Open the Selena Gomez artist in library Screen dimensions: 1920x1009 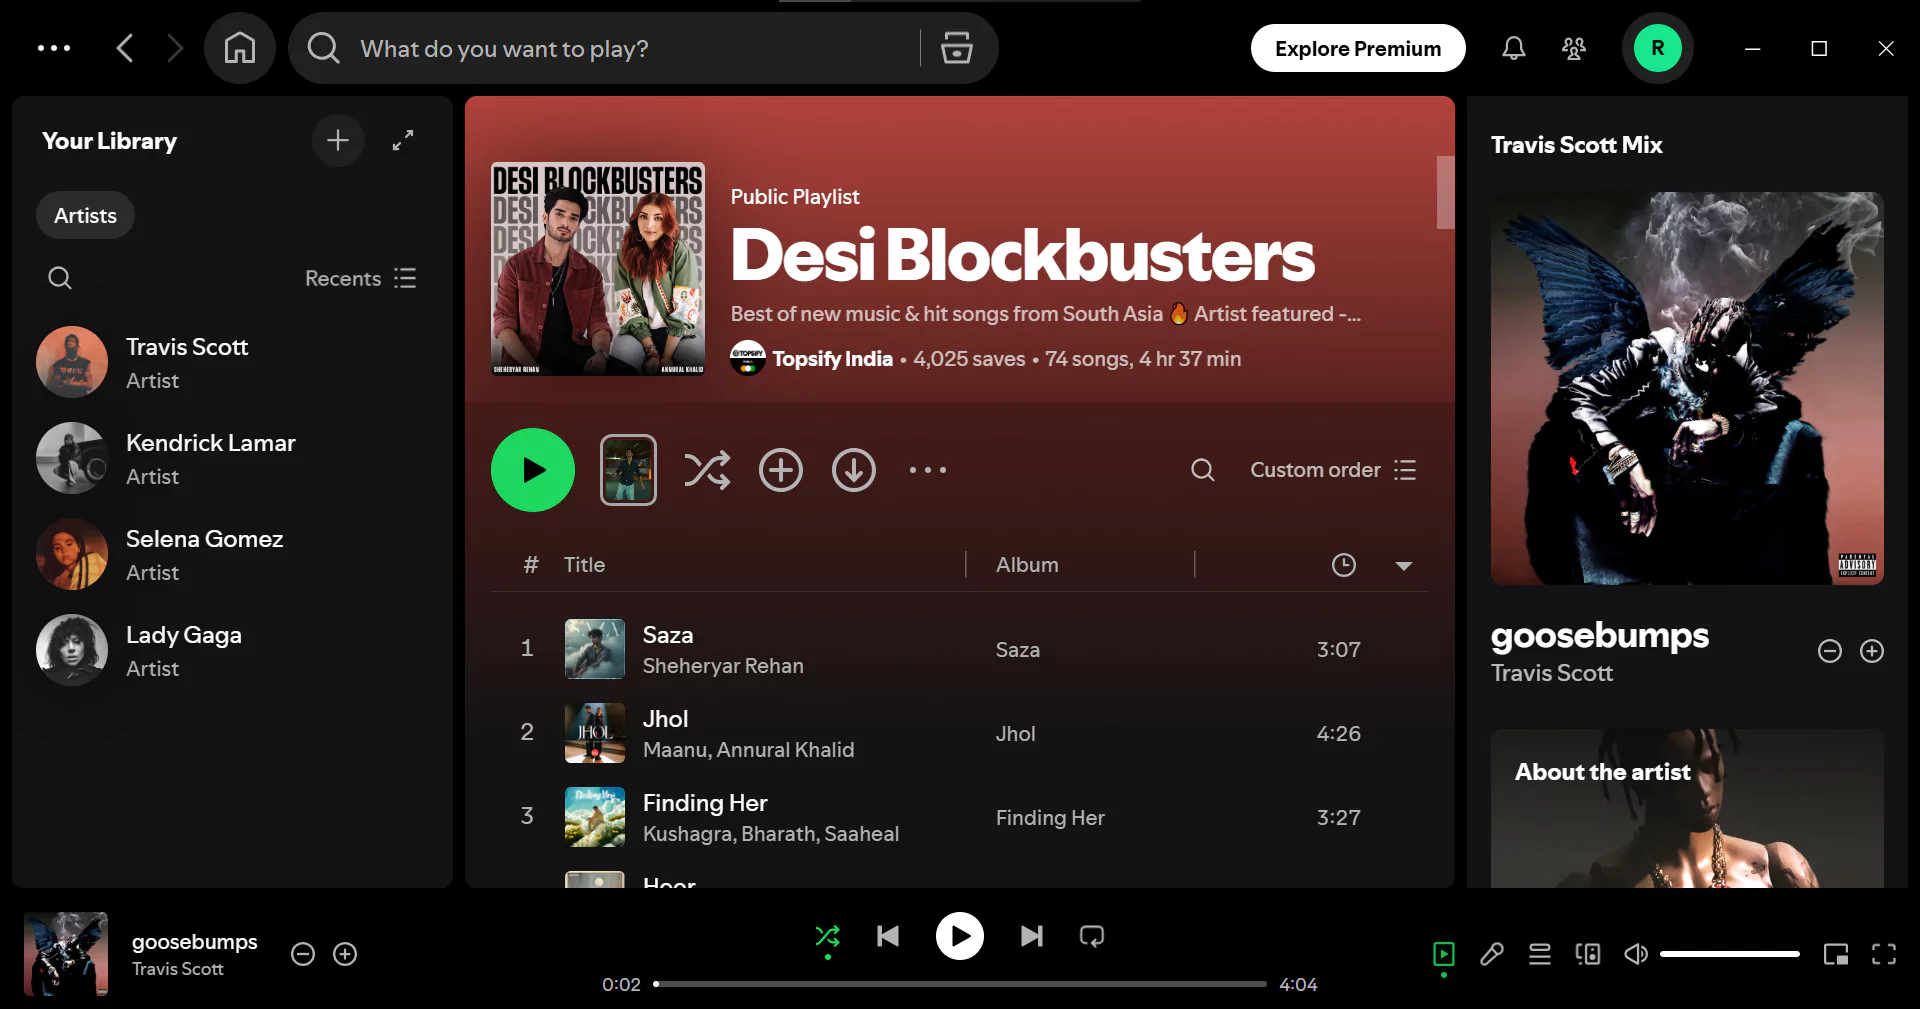pos(232,554)
